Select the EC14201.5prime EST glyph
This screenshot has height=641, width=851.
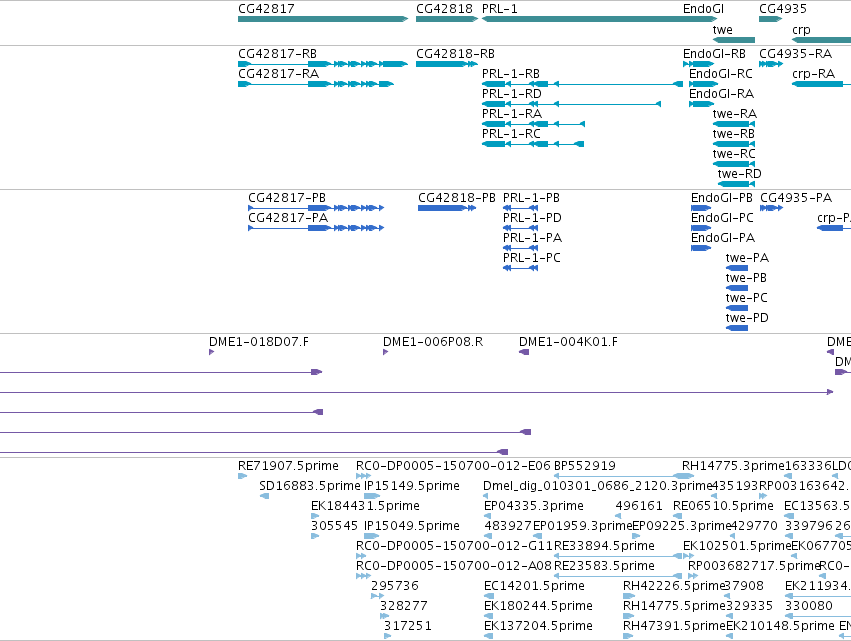[488, 596]
